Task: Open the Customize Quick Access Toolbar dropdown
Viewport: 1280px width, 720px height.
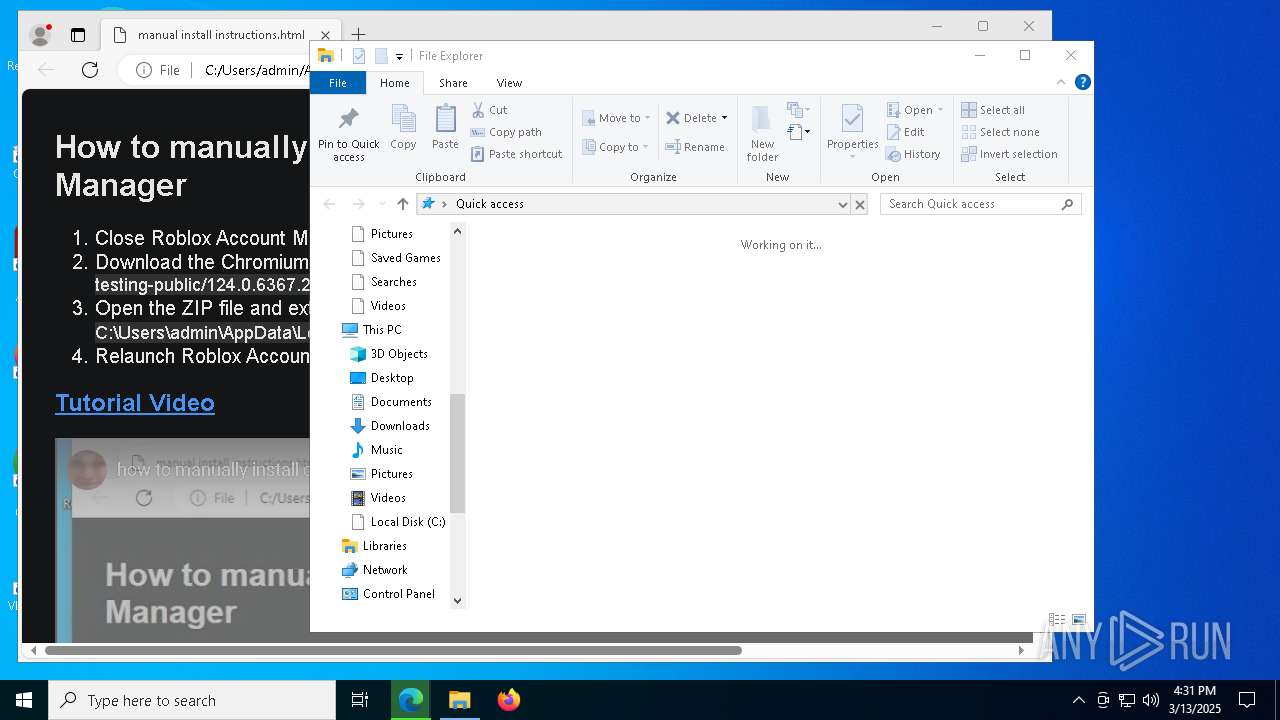Action: coord(399,56)
